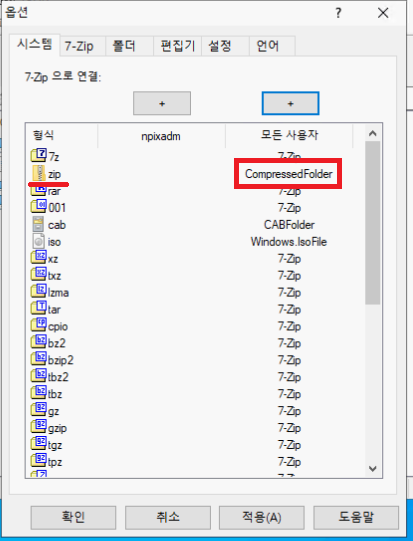413x541 pixels.
Task: Select the tbz format icon
Action: coord(38,393)
